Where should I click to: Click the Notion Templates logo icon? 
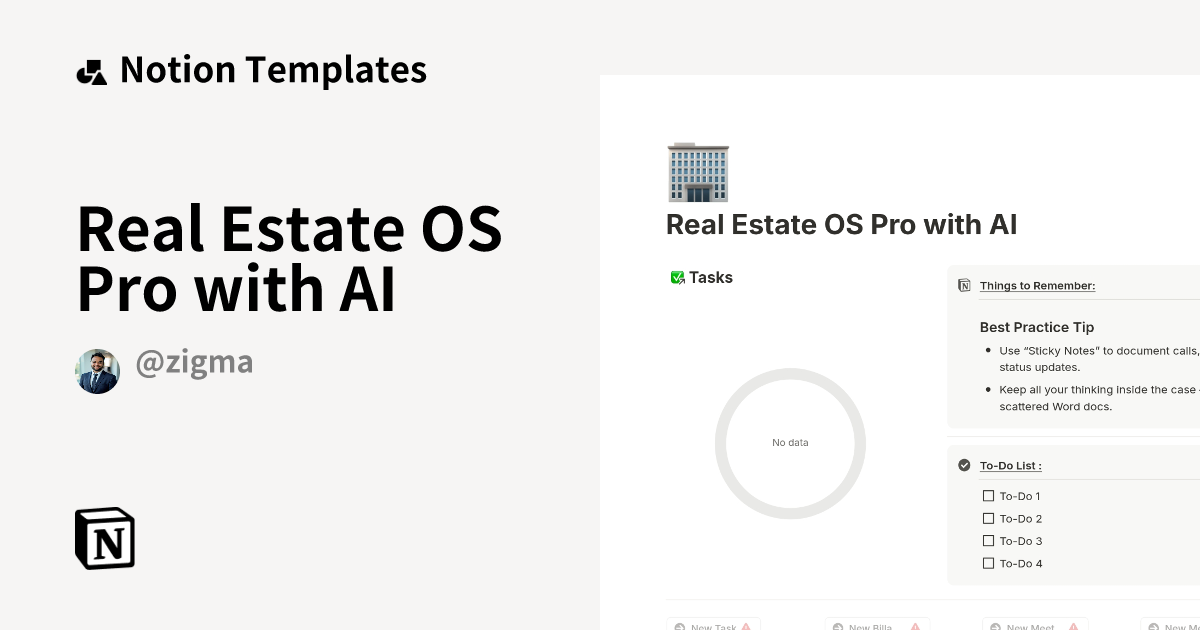coord(94,68)
